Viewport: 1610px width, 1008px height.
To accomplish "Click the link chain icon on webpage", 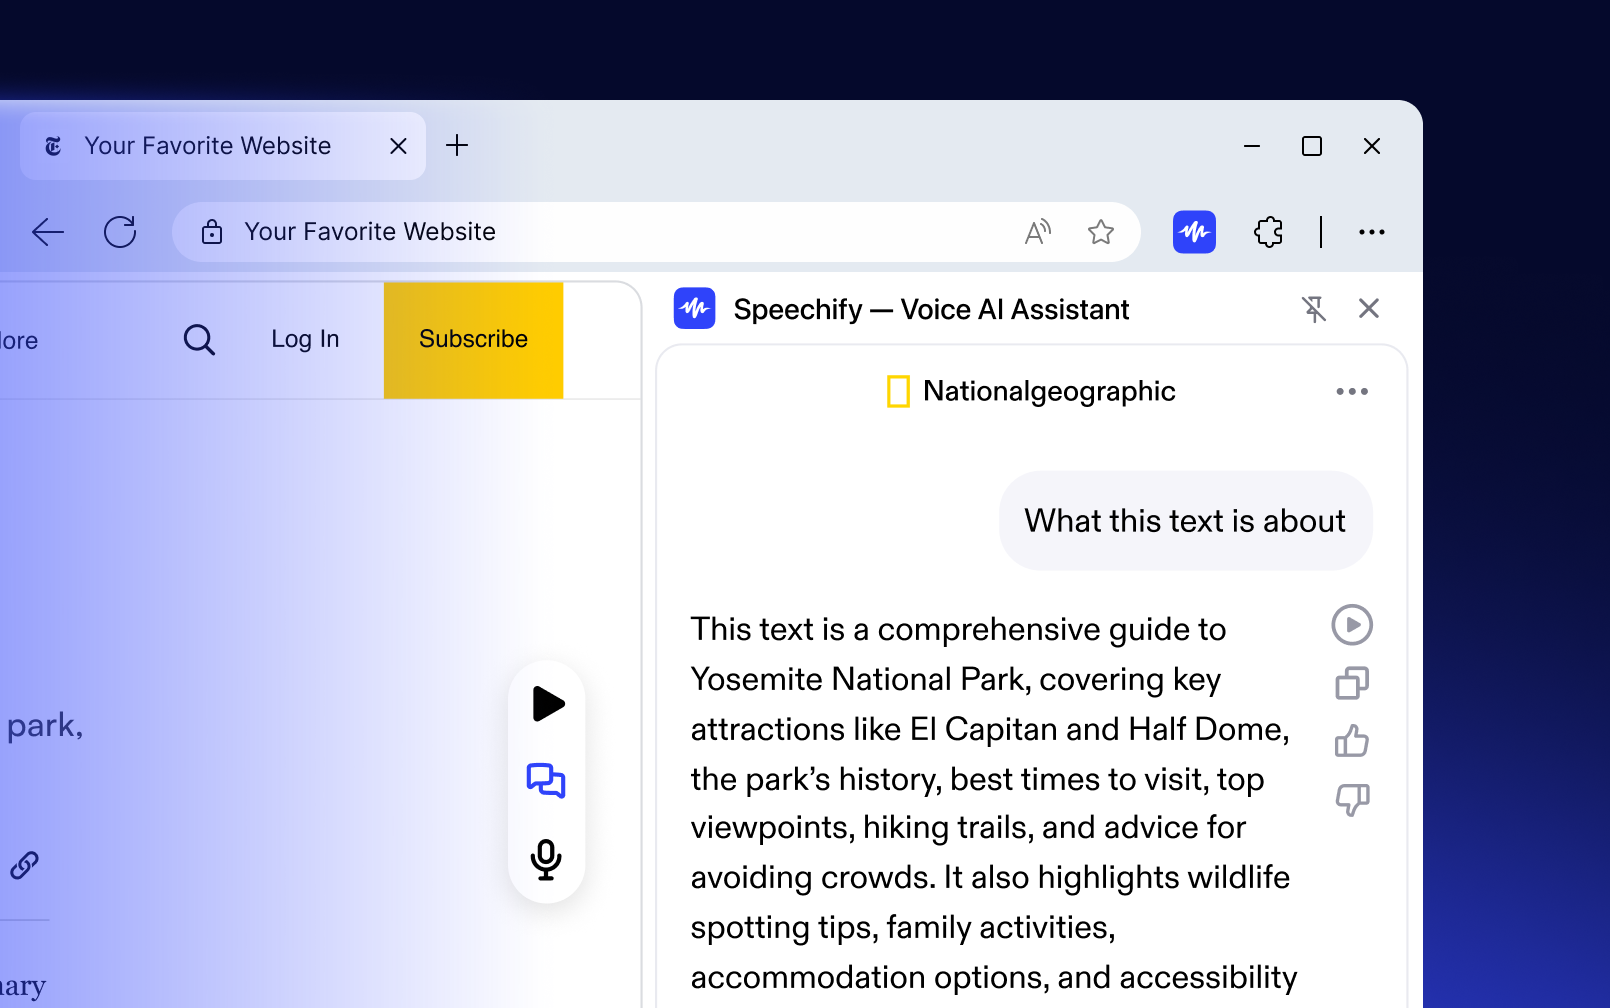I will click(24, 865).
